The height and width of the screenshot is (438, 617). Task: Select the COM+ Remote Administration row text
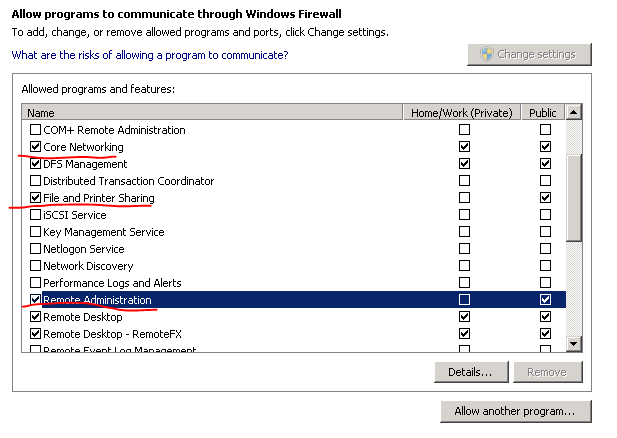(114, 130)
